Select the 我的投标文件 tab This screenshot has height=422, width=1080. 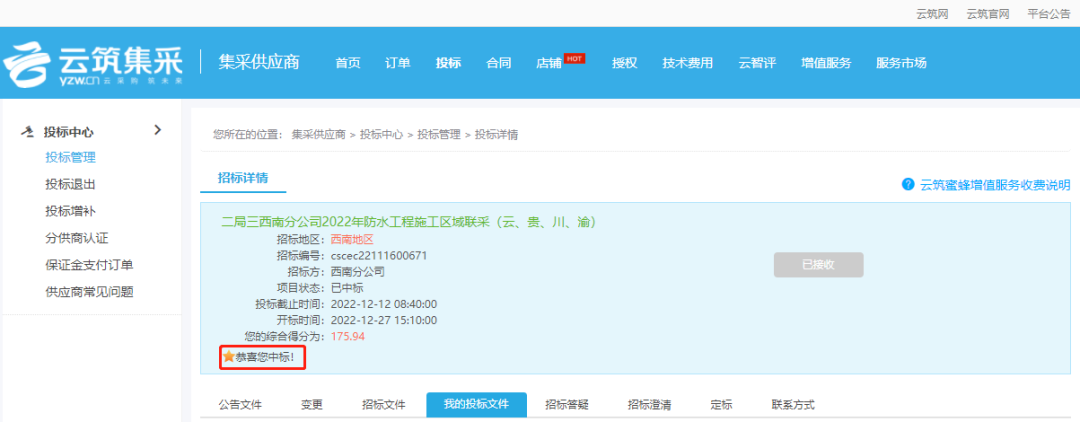tap(476, 405)
